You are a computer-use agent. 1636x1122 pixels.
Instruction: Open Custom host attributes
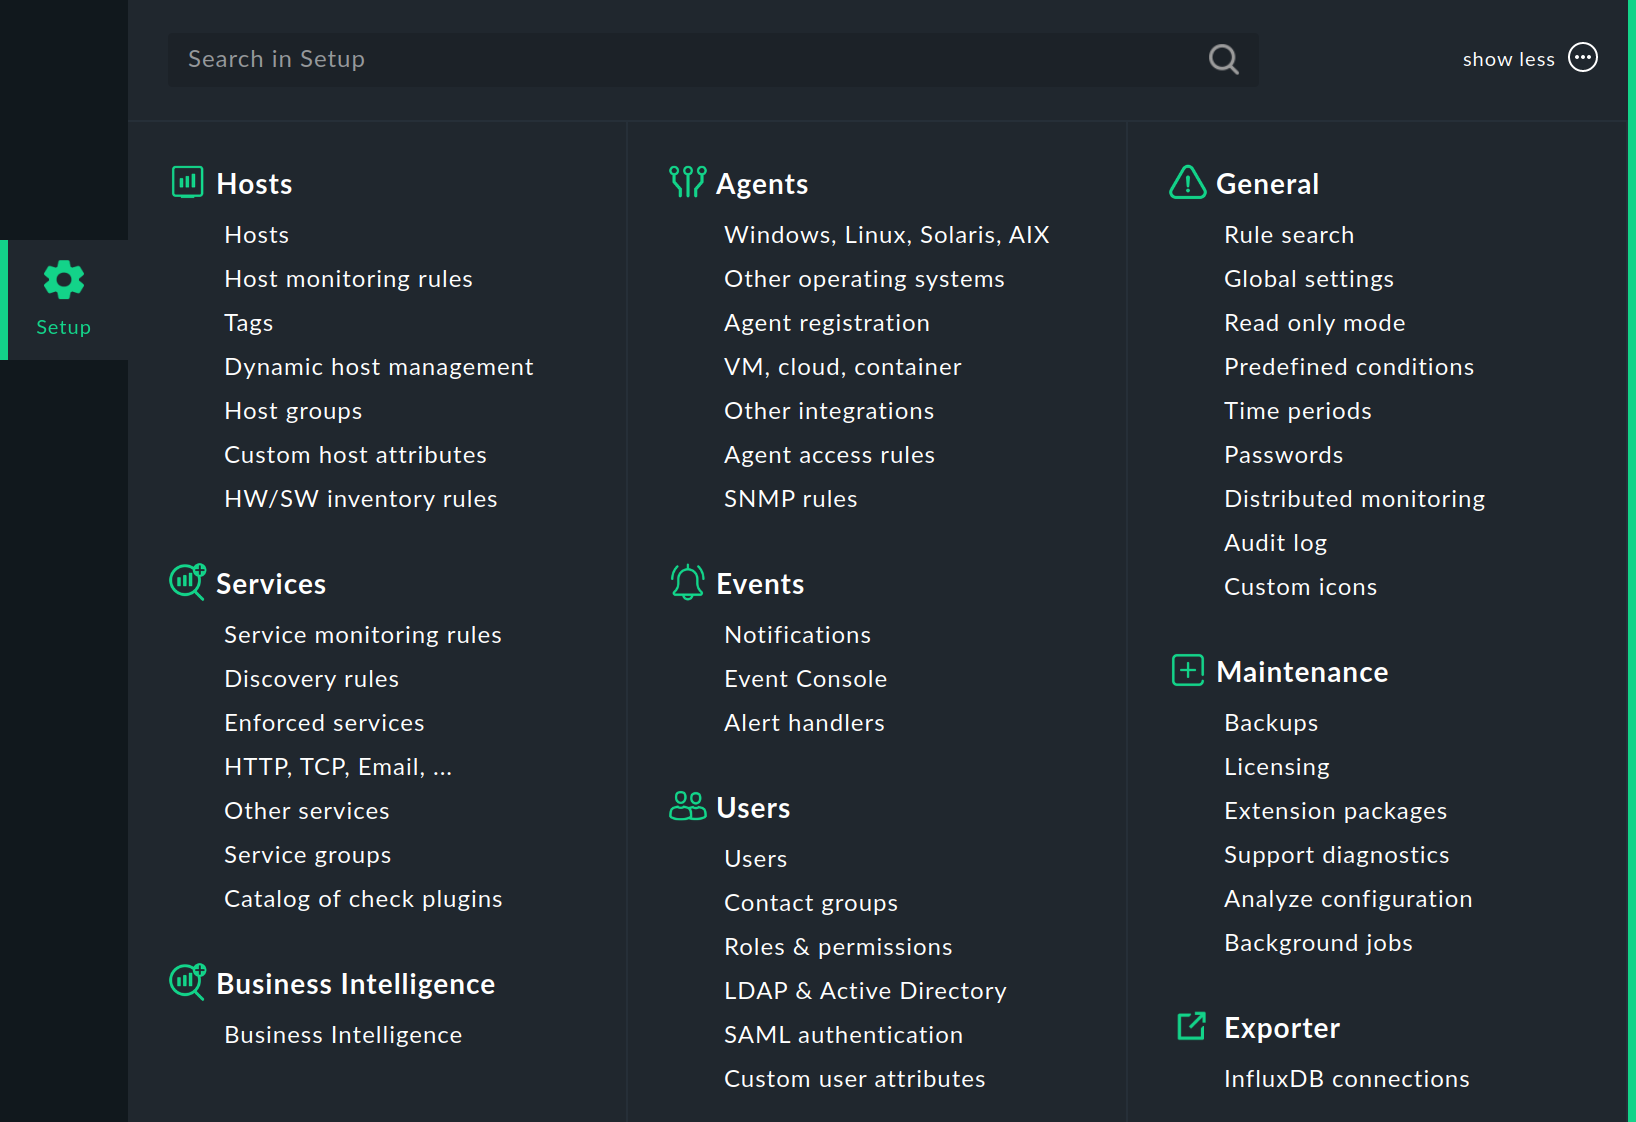pyautogui.click(x=356, y=455)
